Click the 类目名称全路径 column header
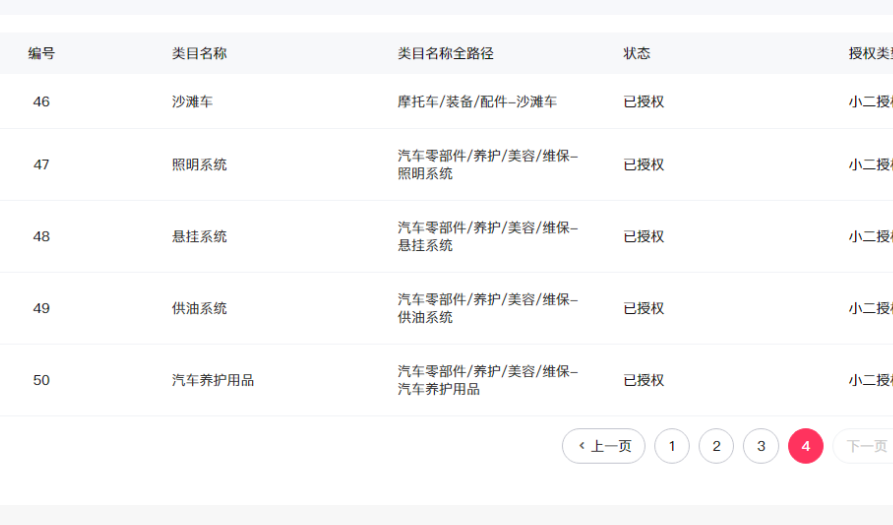The width and height of the screenshot is (893, 525). pos(445,53)
